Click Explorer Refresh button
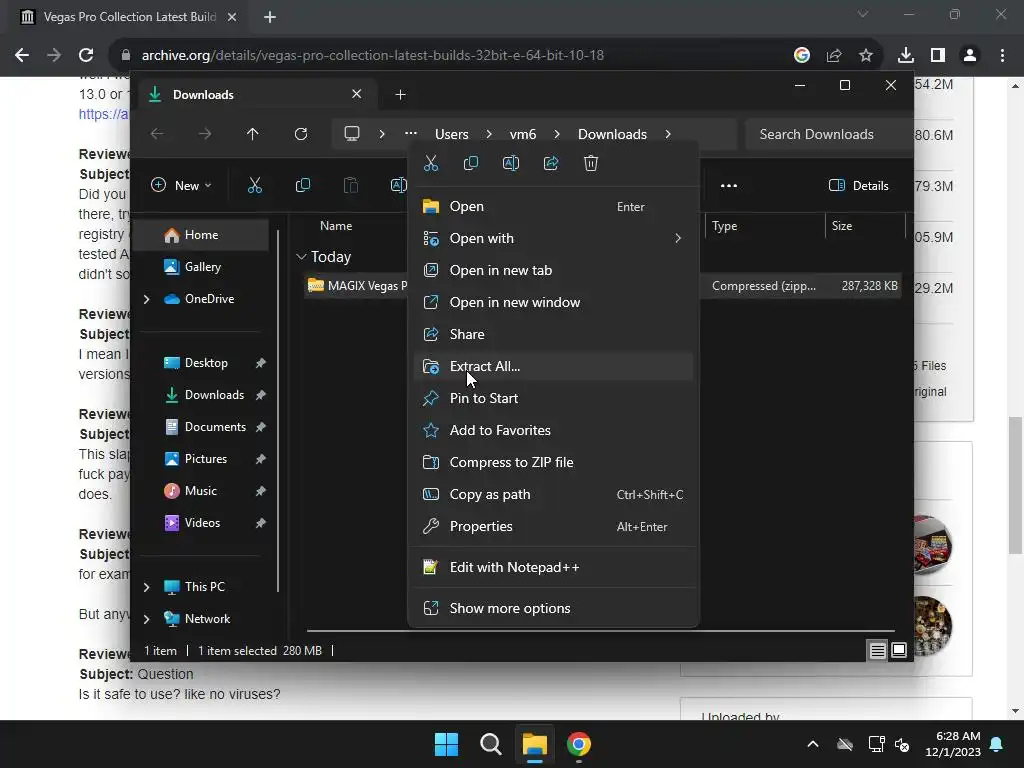Screen dimensions: 1024x768 [x=300, y=134]
